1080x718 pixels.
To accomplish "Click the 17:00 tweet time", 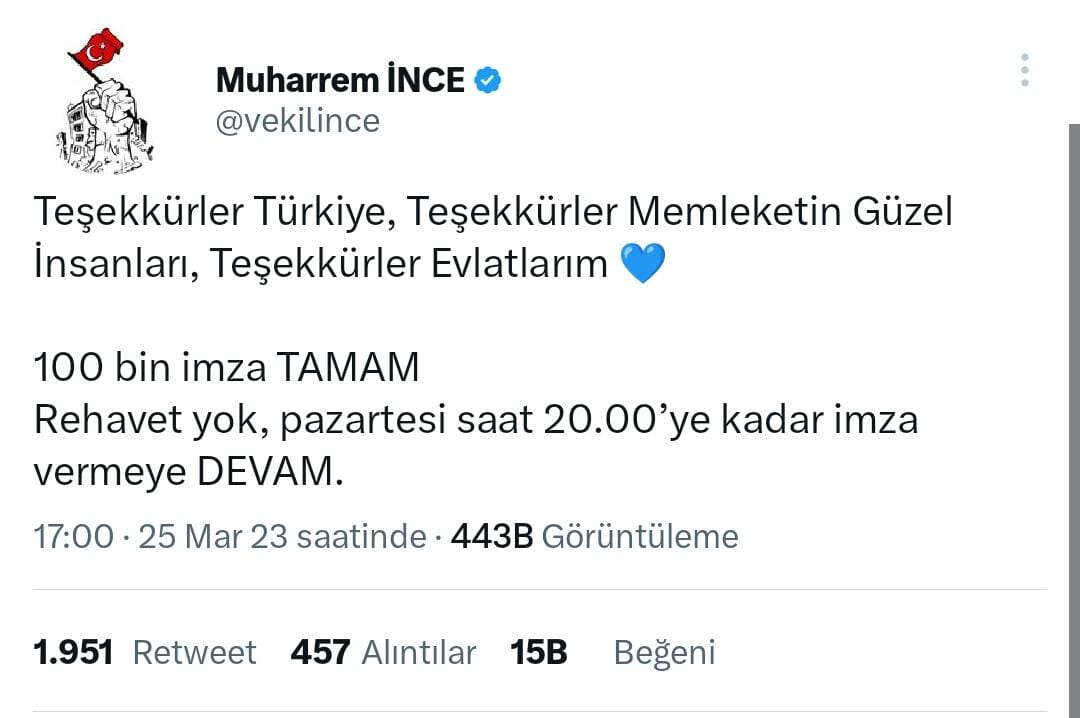I will [x=73, y=537].
